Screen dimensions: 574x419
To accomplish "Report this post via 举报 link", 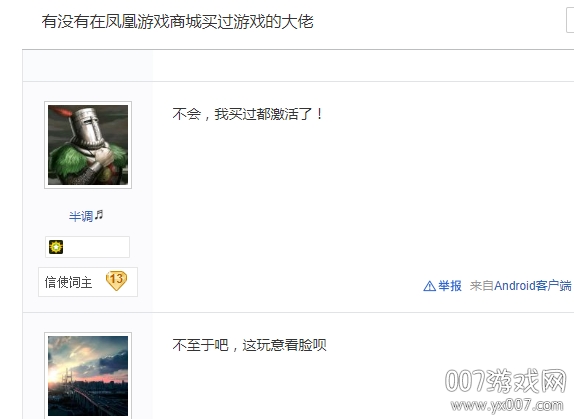I will click(x=450, y=286).
